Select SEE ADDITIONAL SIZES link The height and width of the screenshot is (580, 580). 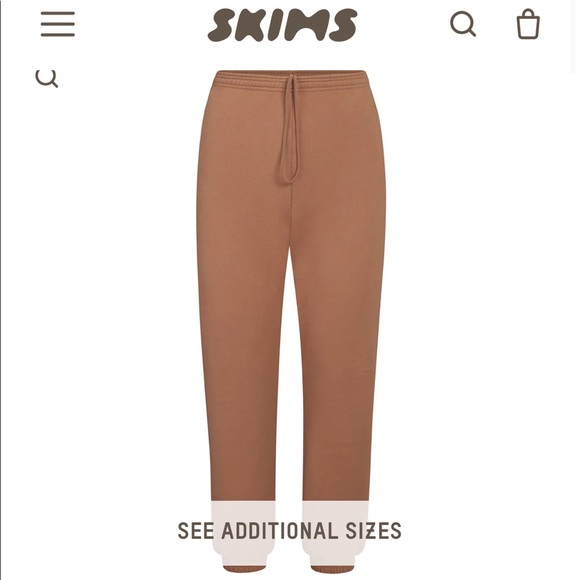click(x=289, y=531)
